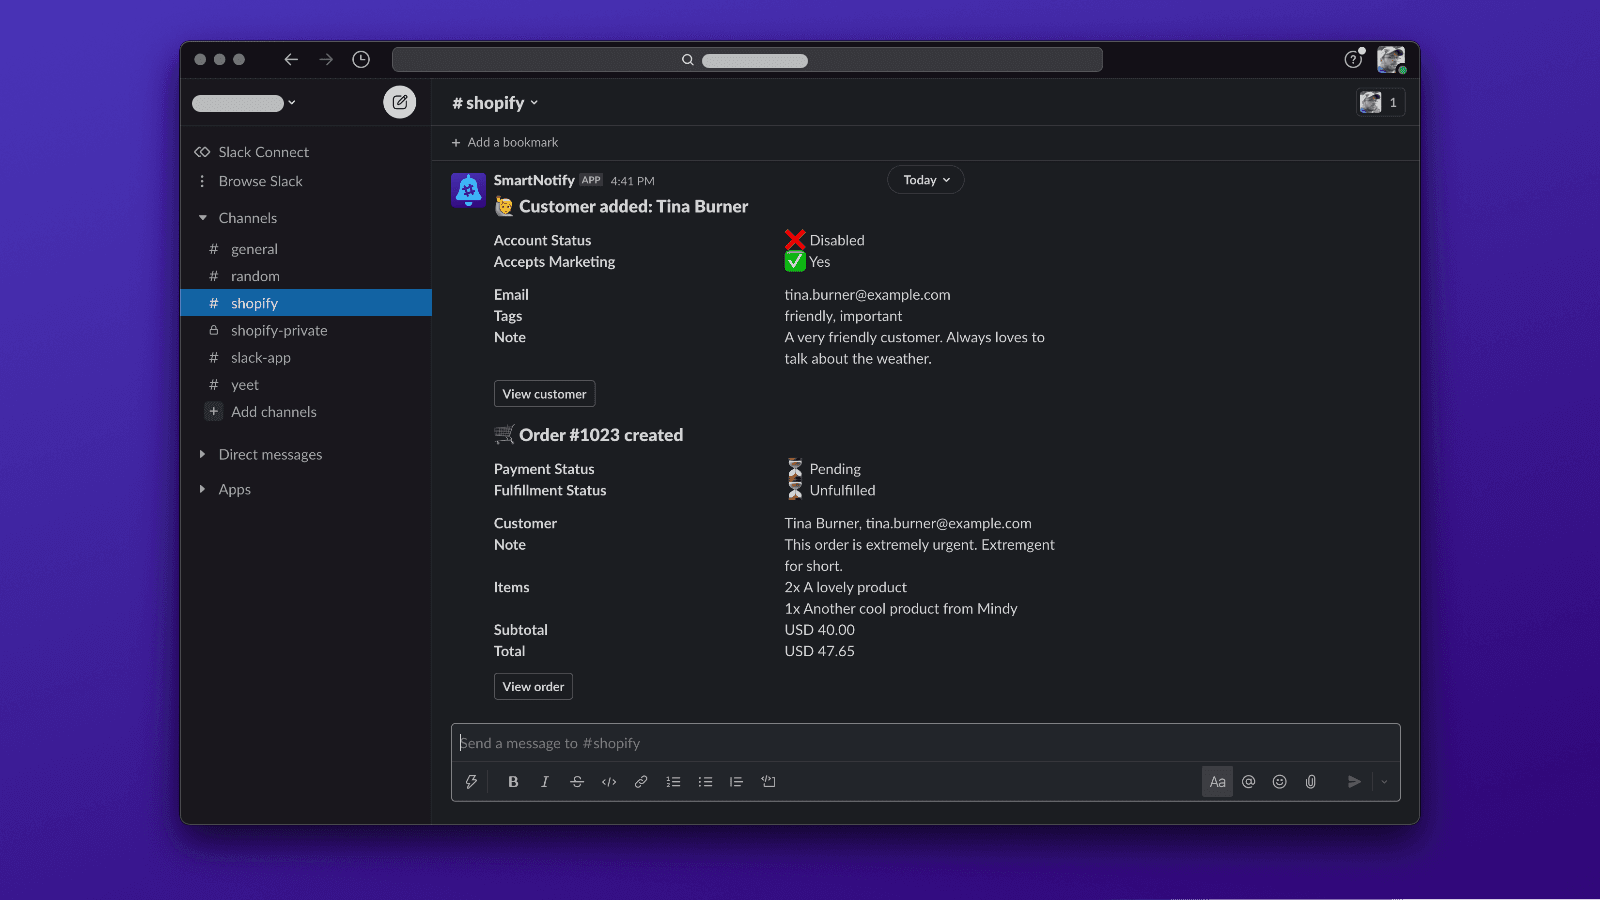
Task: Click the View customer button
Action: [x=544, y=393]
